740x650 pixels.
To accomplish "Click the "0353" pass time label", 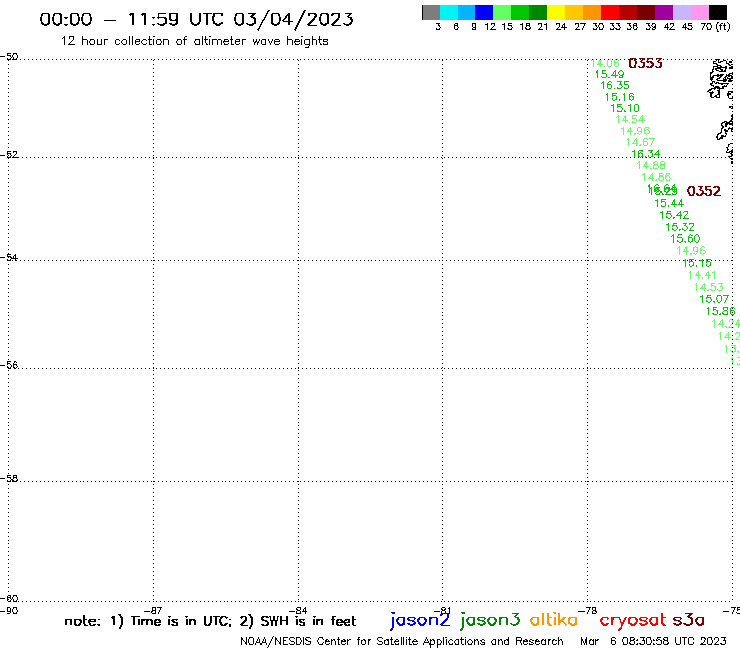I will pyautogui.click(x=645, y=63).
